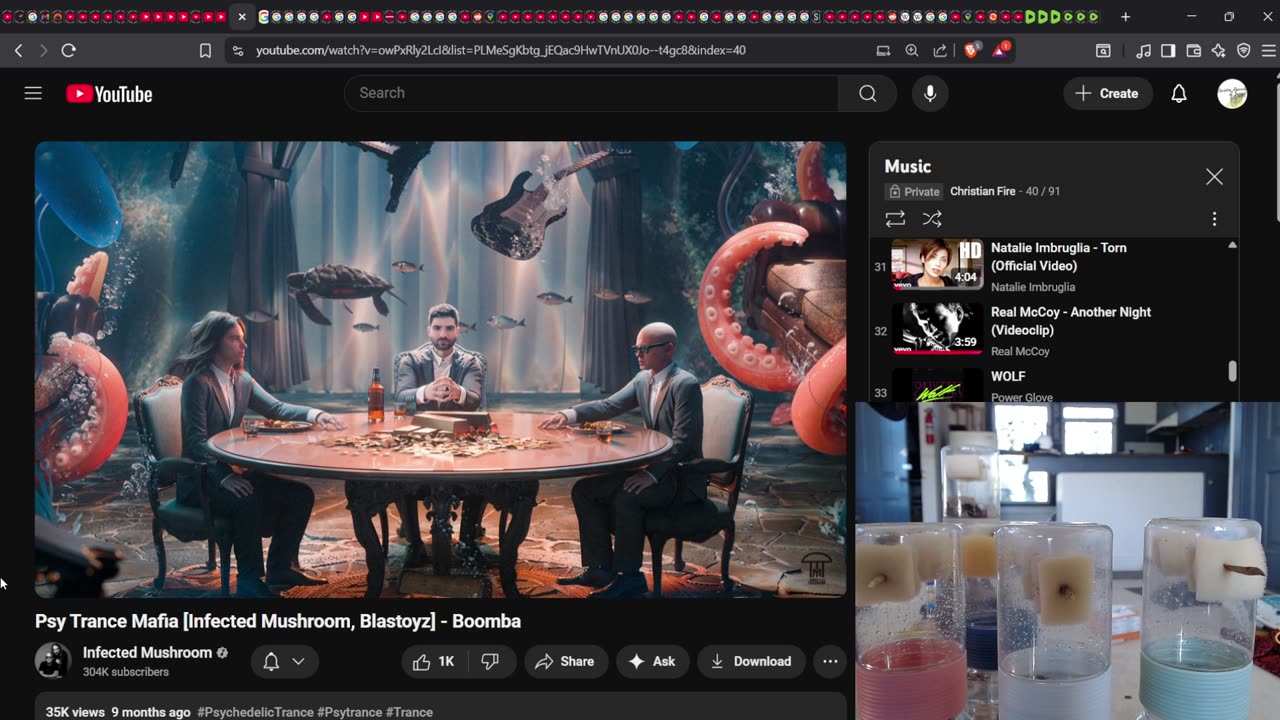1280x720 pixels.
Task: Select the WOLF playlist entry title
Action: point(1008,377)
